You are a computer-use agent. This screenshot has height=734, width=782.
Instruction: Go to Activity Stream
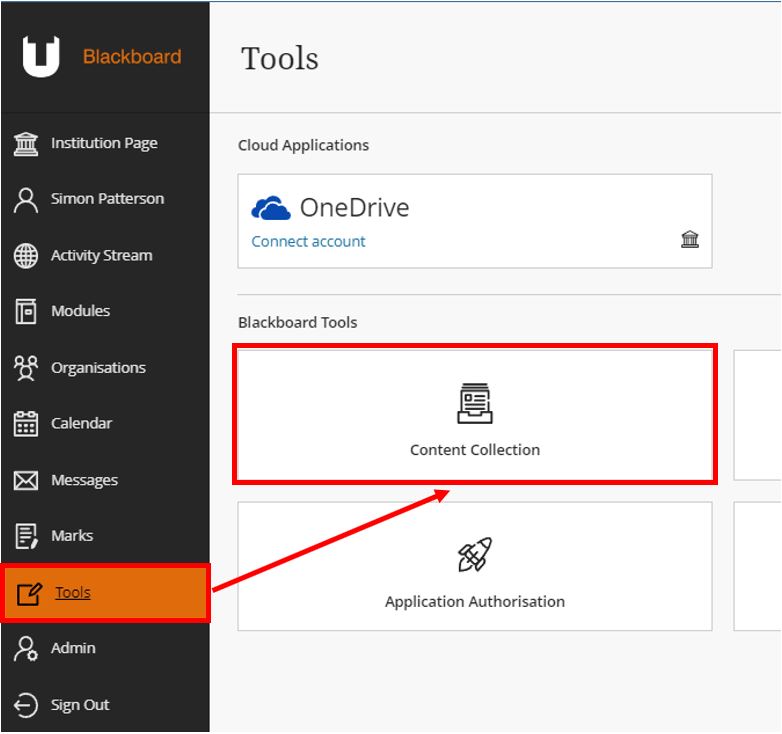[105, 256]
